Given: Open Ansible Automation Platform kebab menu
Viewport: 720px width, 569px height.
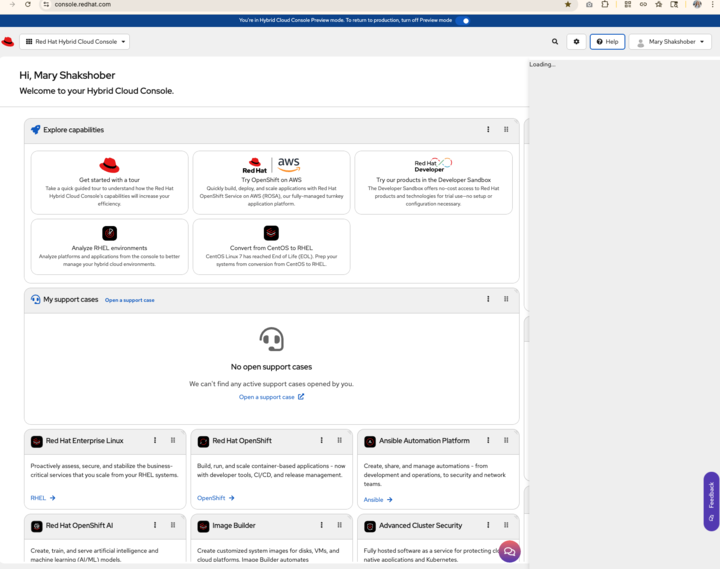Looking at the screenshot, I should coord(488,440).
